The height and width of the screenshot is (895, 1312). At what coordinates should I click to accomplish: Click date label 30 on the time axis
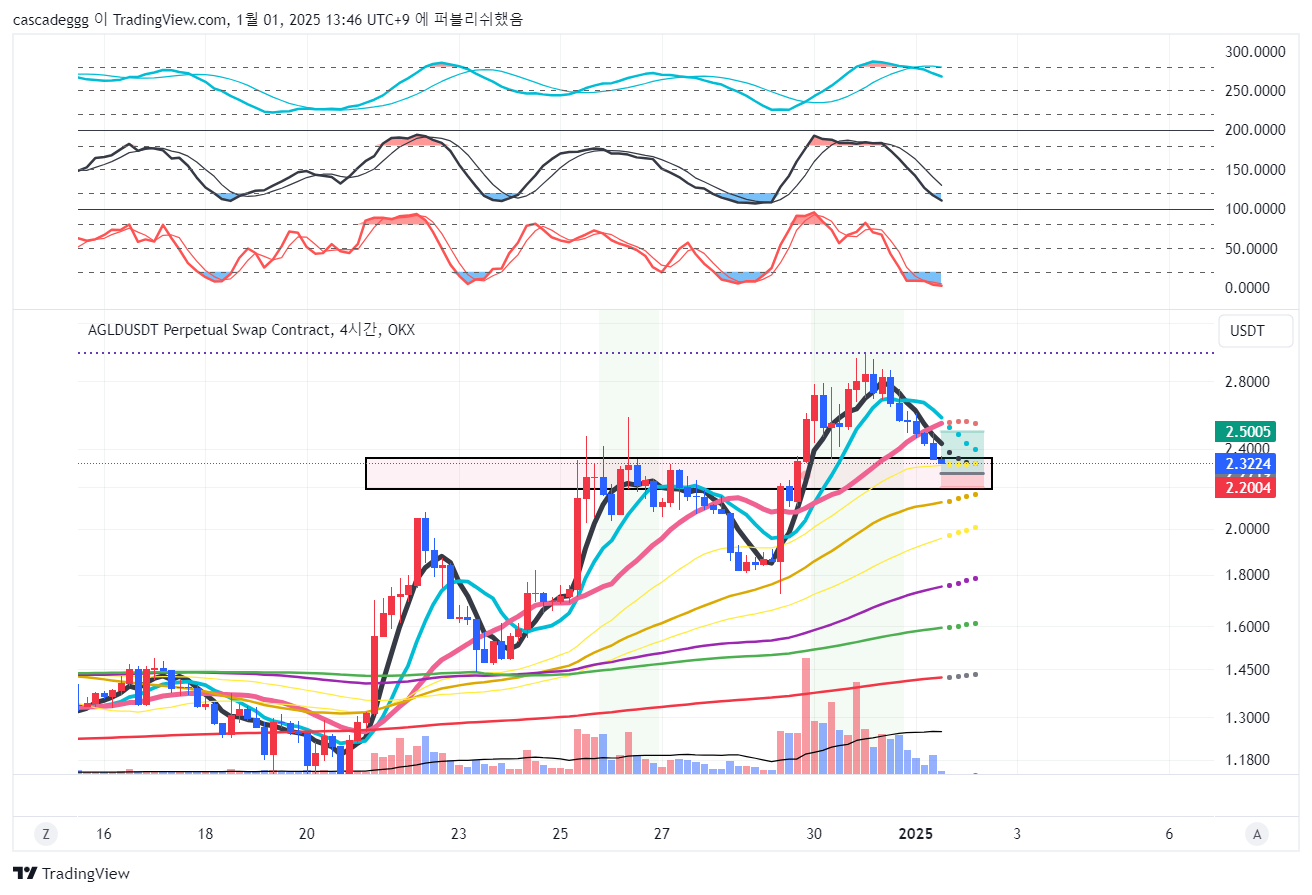click(x=814, y=834)
